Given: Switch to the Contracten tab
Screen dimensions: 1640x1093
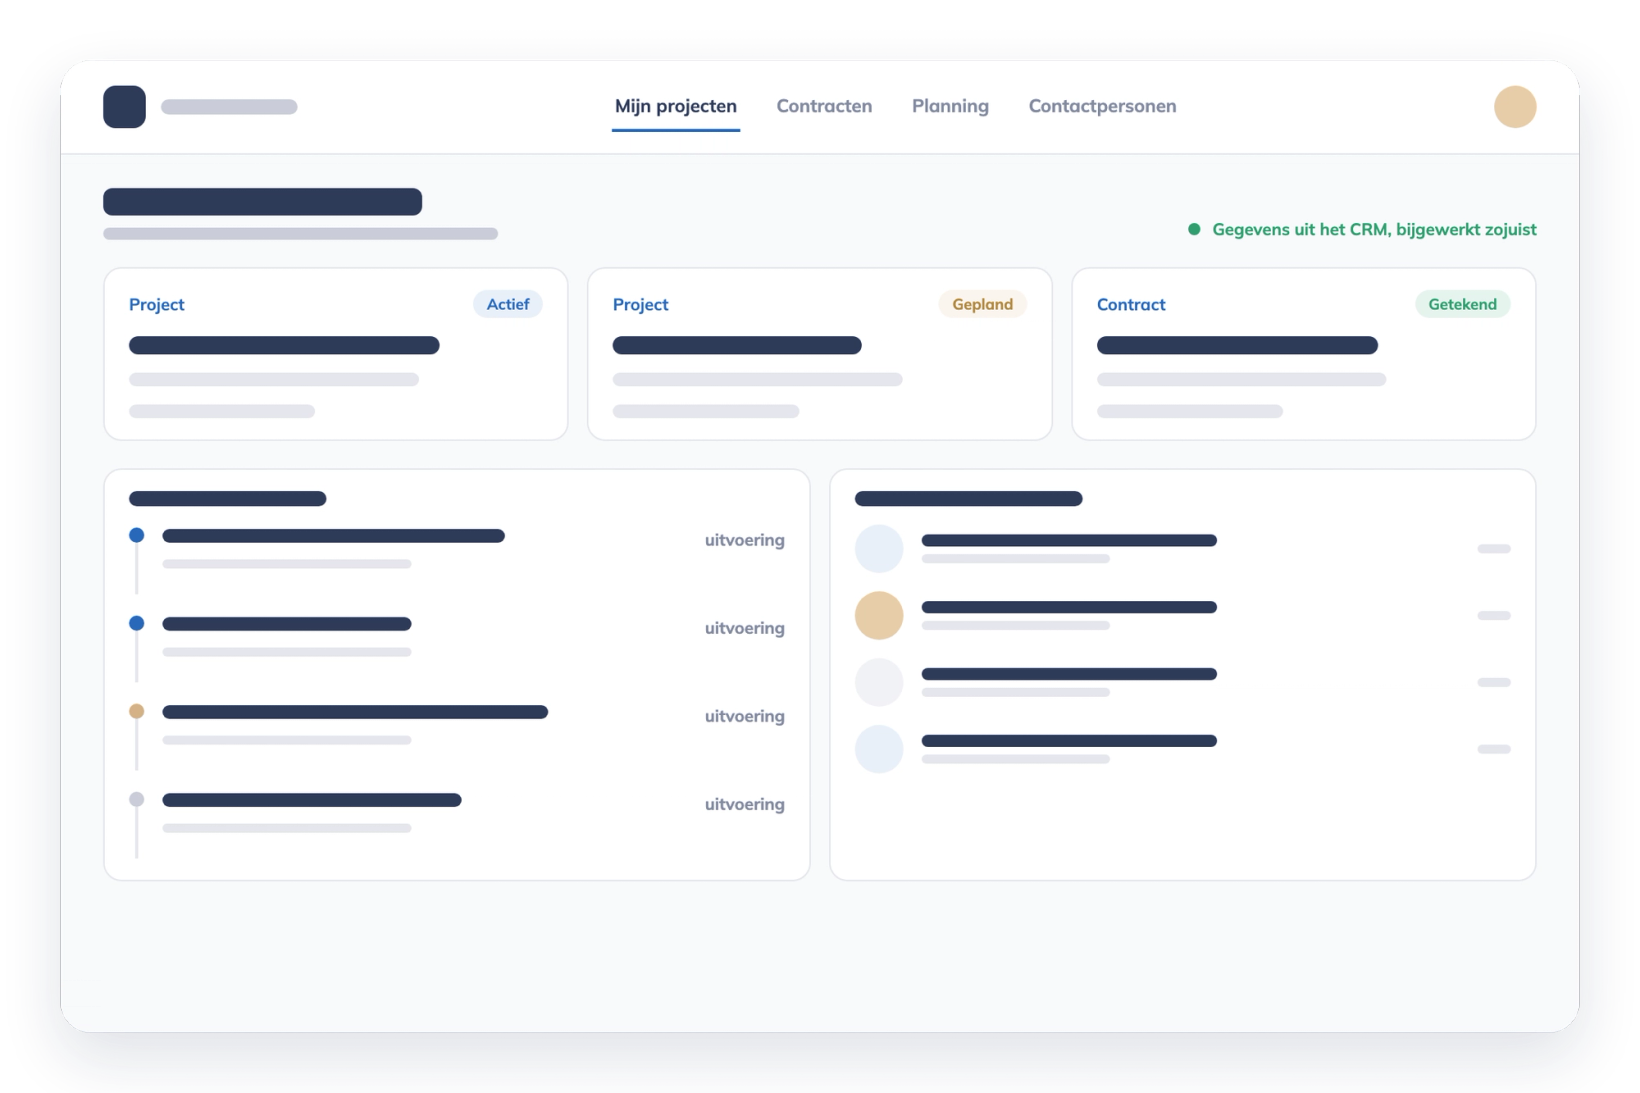Looking at the screenshot, I should [x=824, y=106].
